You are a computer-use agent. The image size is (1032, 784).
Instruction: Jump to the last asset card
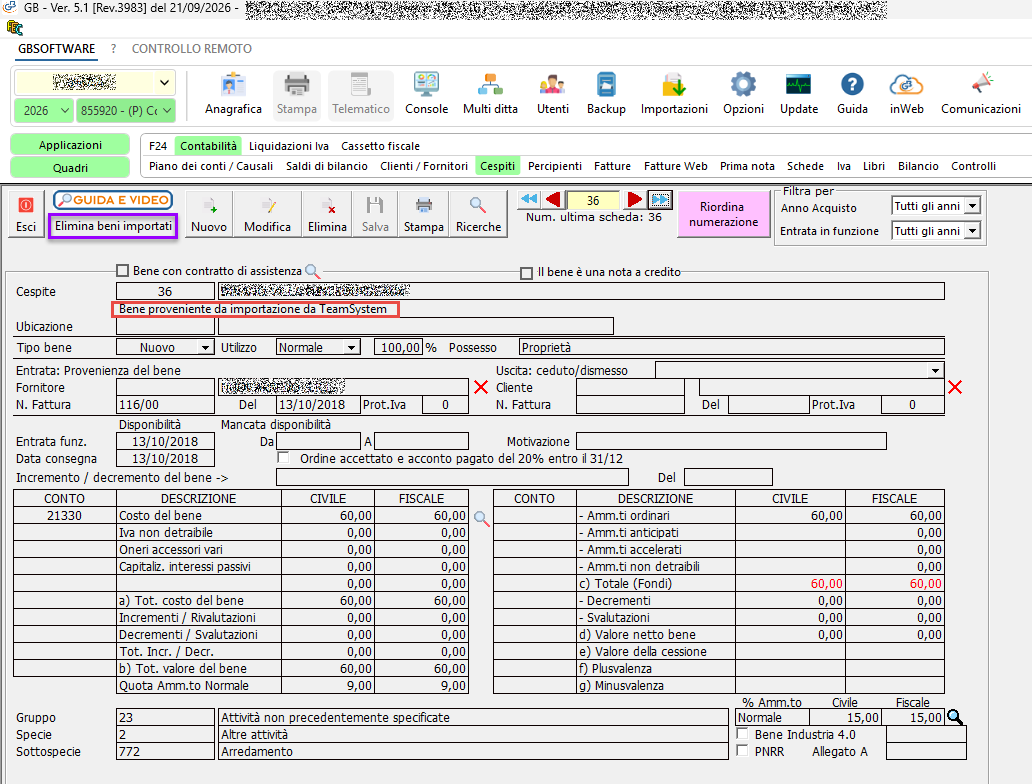point(660,199)
